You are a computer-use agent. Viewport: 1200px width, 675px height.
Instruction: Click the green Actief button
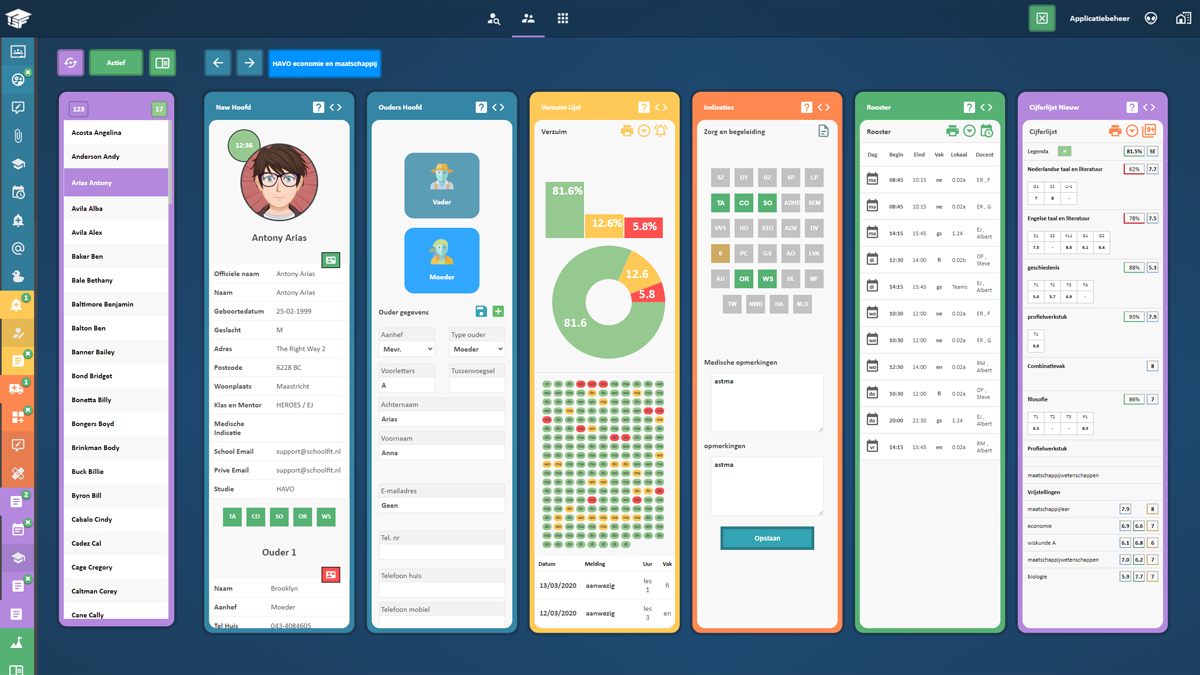click(x=116, y=63)
